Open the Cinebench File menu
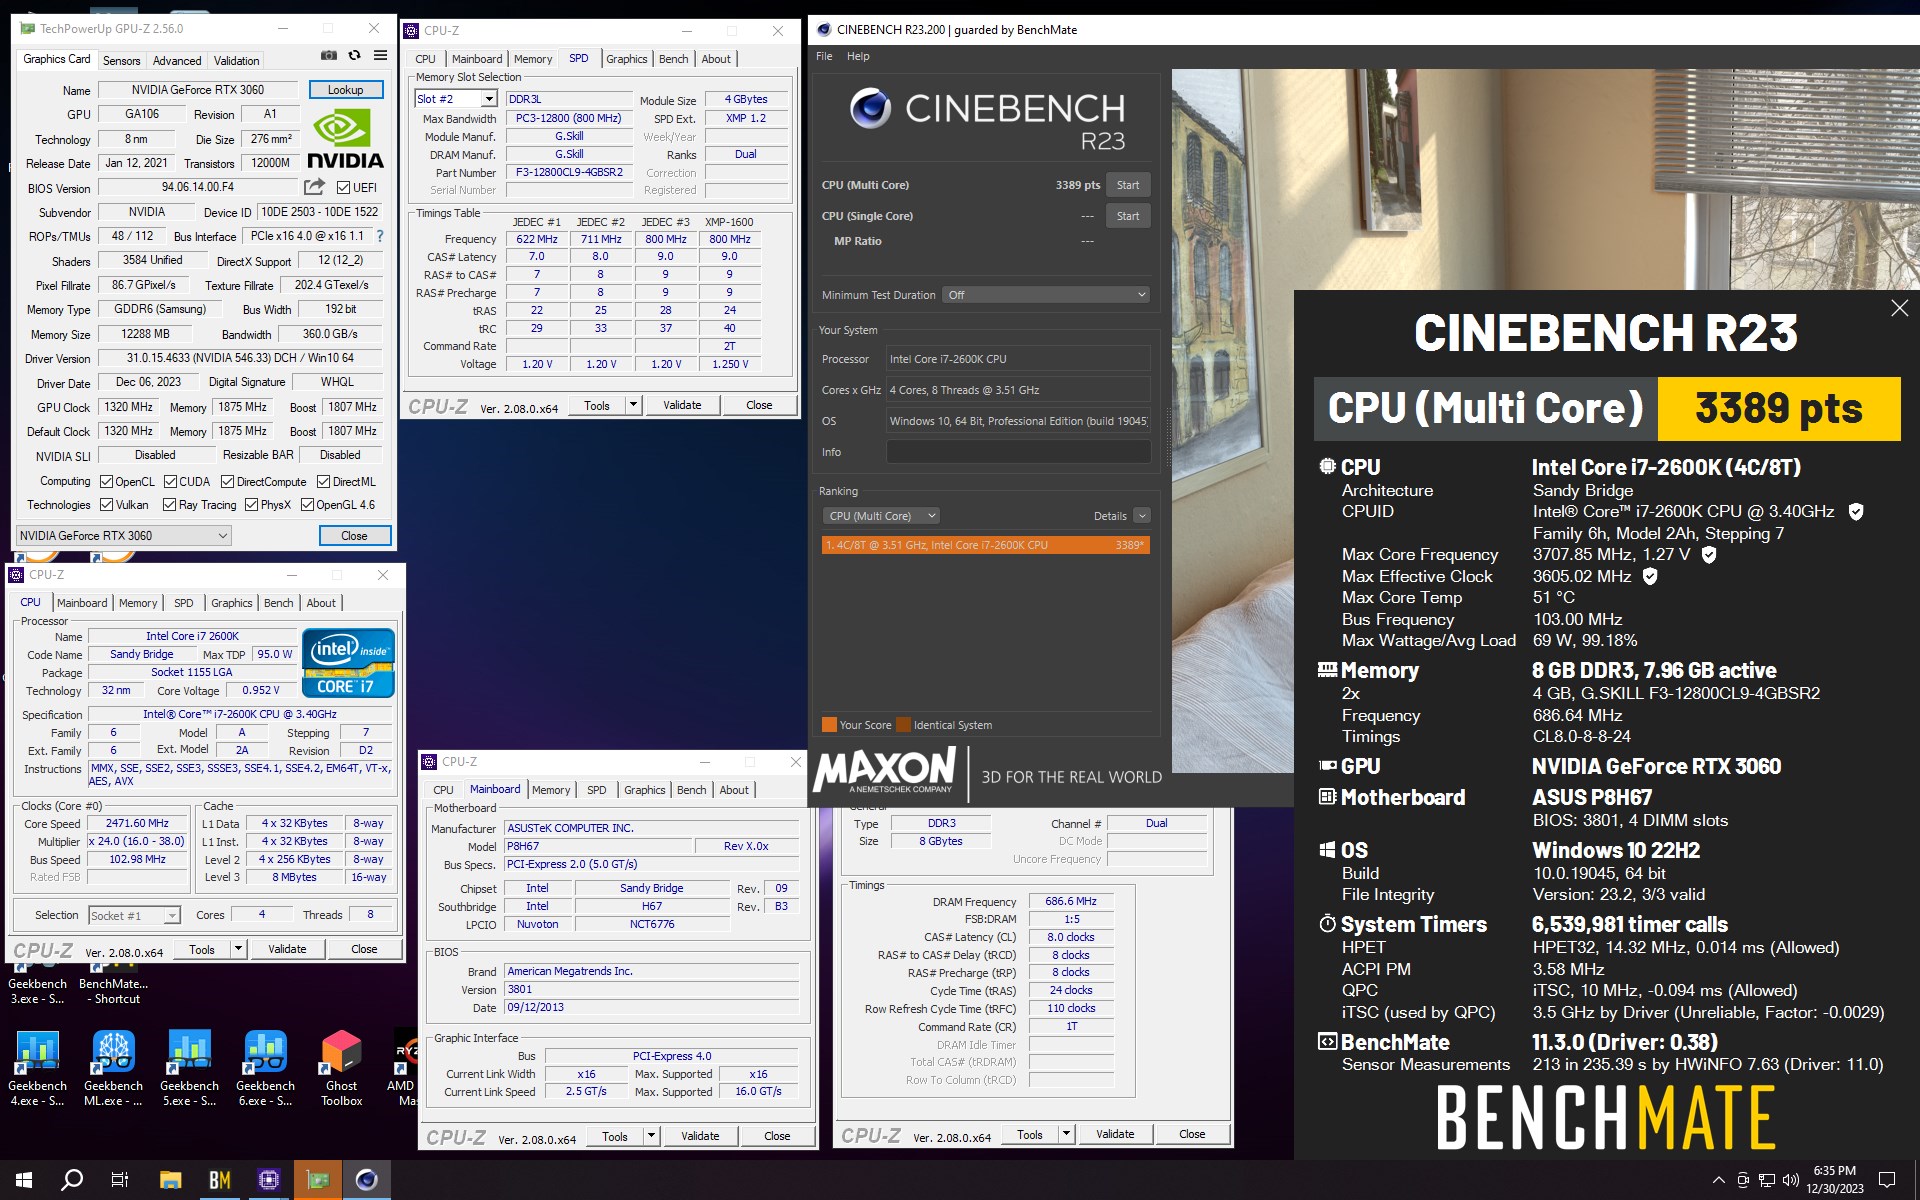The width and height of the screenshot is (1920, 1200). click(824, 56)
